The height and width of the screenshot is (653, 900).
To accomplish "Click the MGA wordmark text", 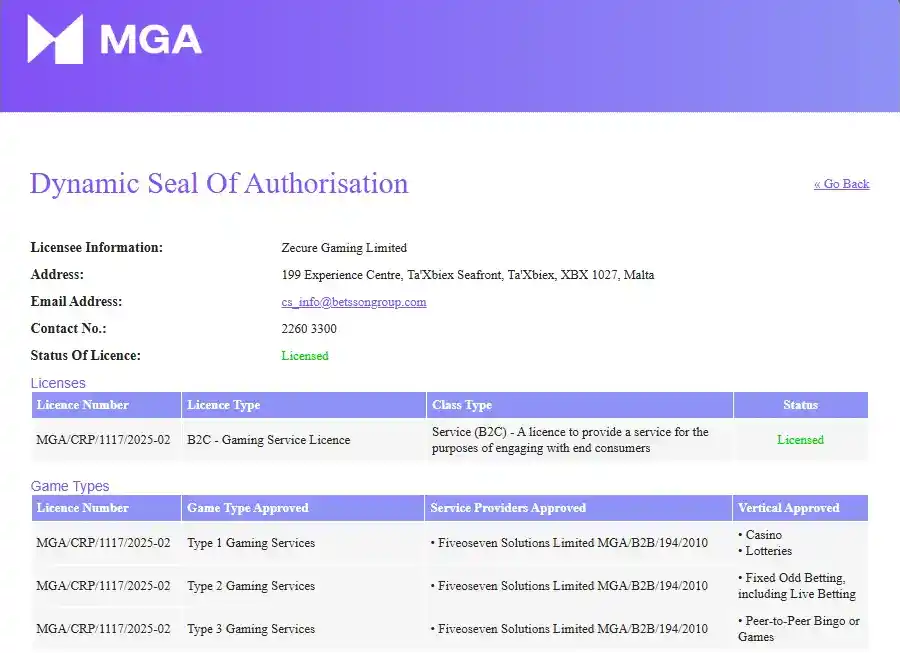I will click(151, 40).
